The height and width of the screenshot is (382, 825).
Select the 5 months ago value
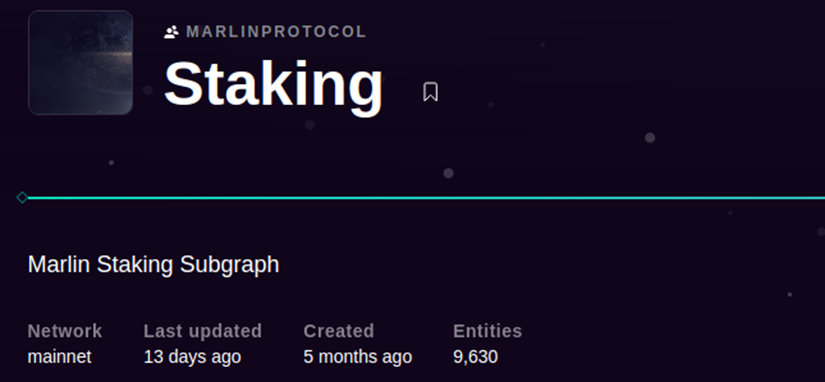(358, 357)
